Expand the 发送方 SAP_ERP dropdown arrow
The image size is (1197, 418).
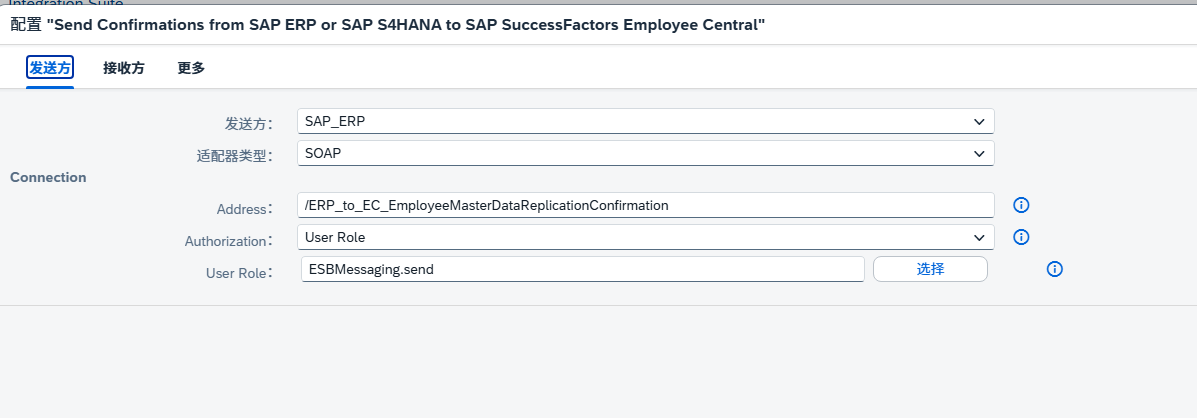click(x=979, y=122)
